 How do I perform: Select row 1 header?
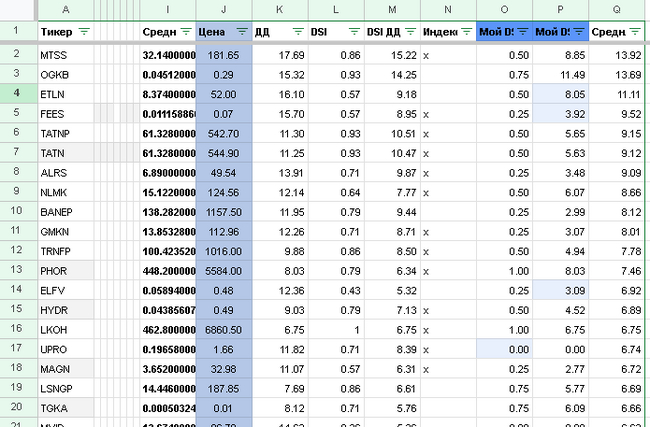18,31
